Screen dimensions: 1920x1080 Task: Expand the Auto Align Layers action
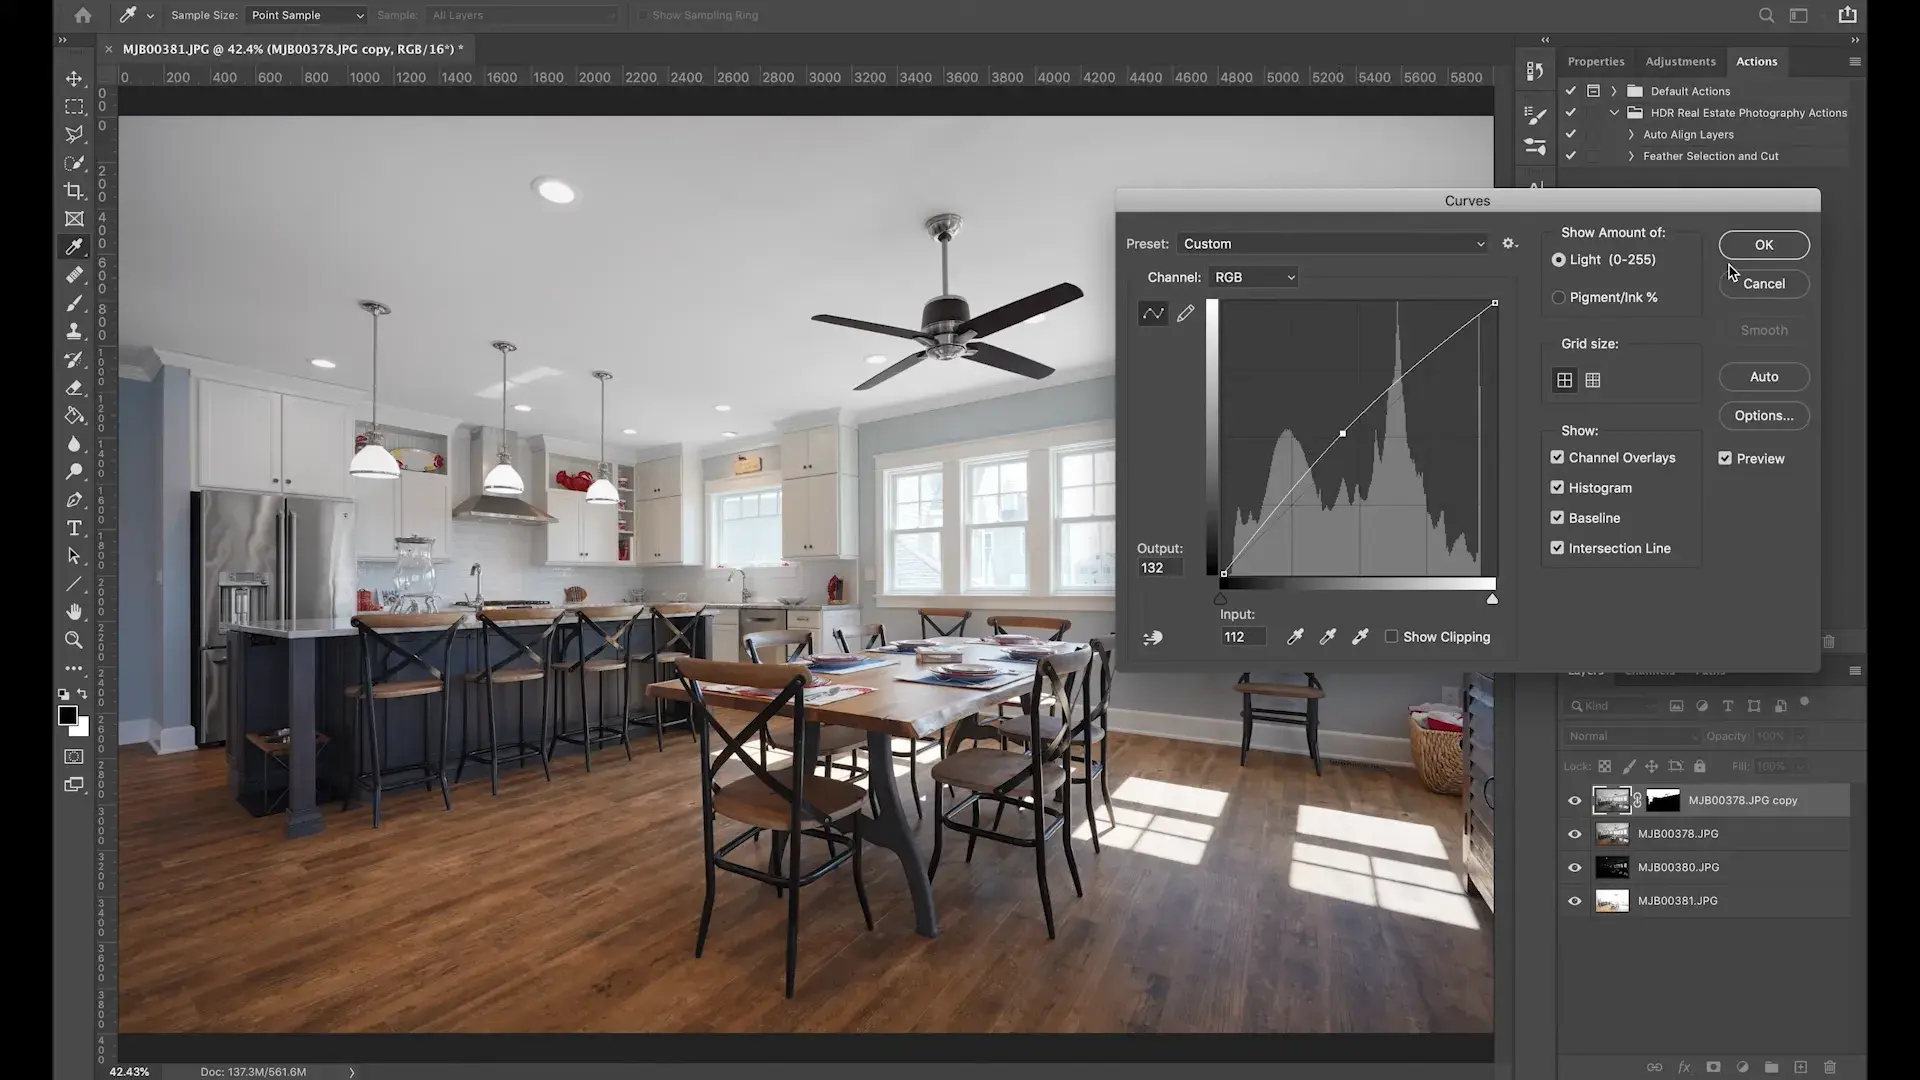click(x=1631, y=135)
